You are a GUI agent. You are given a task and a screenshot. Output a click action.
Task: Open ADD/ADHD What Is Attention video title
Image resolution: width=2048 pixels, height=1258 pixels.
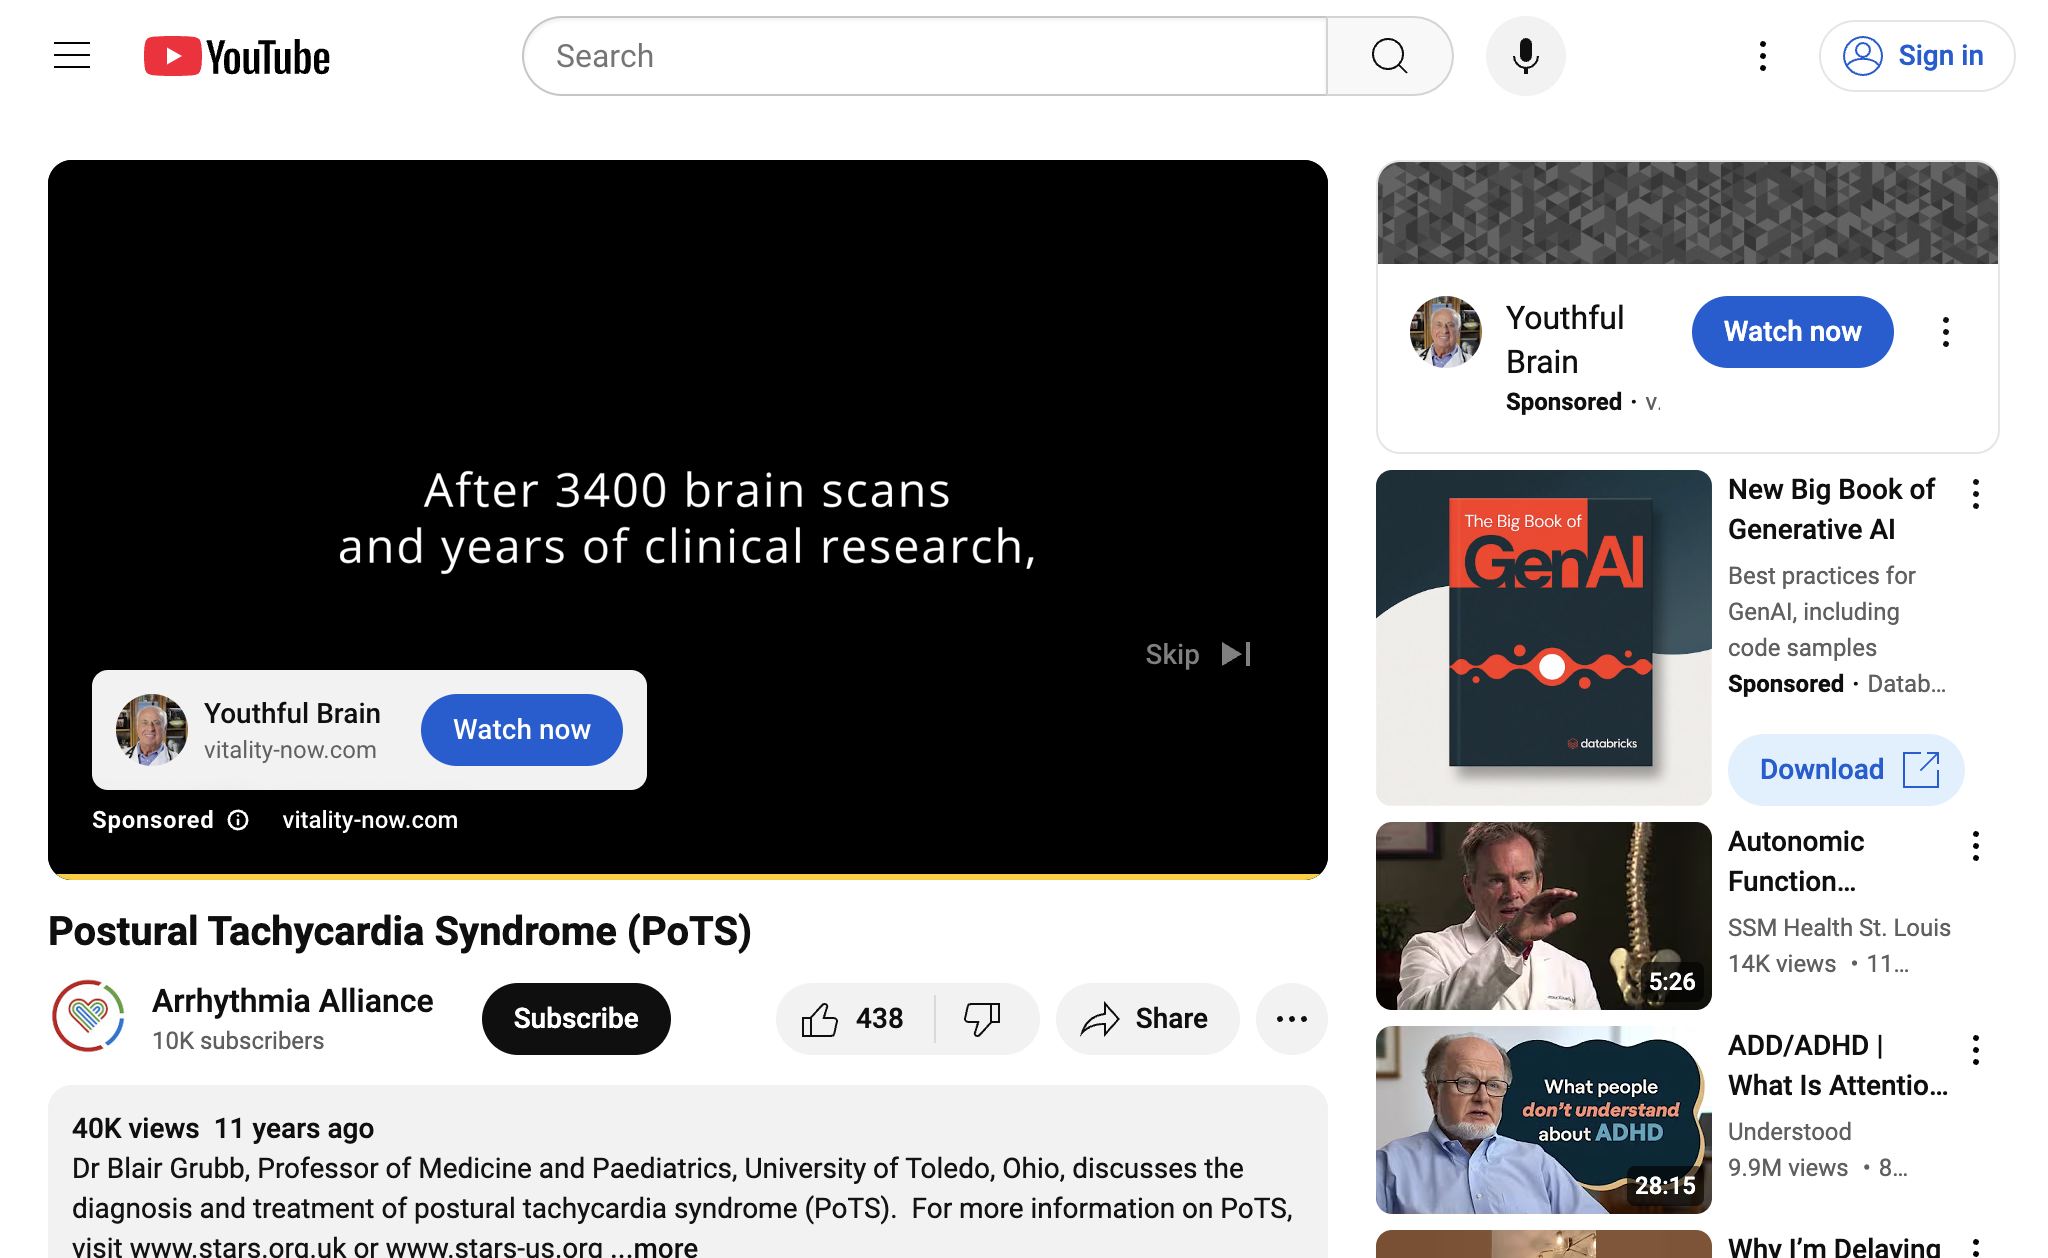[x=1838, y=1065]
